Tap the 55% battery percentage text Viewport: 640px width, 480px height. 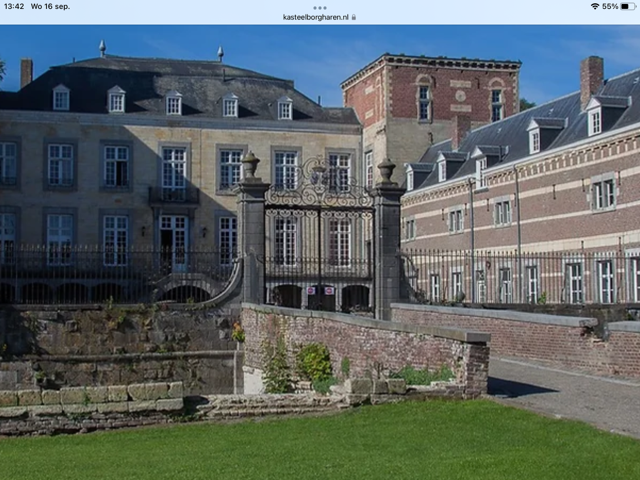point(610,7)
